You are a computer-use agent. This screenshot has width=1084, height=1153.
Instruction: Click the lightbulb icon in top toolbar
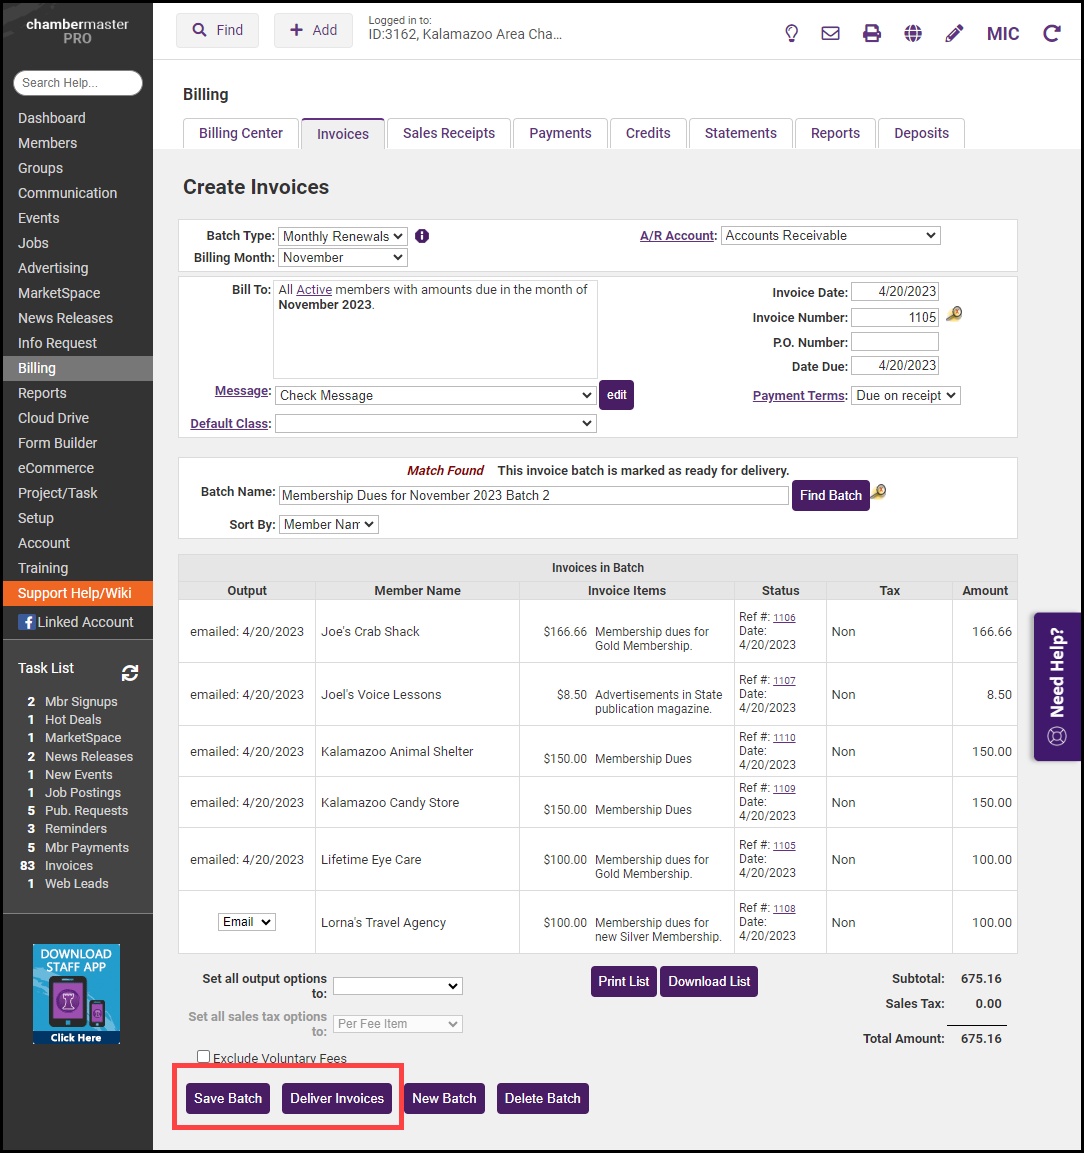(x=791, y=33)
